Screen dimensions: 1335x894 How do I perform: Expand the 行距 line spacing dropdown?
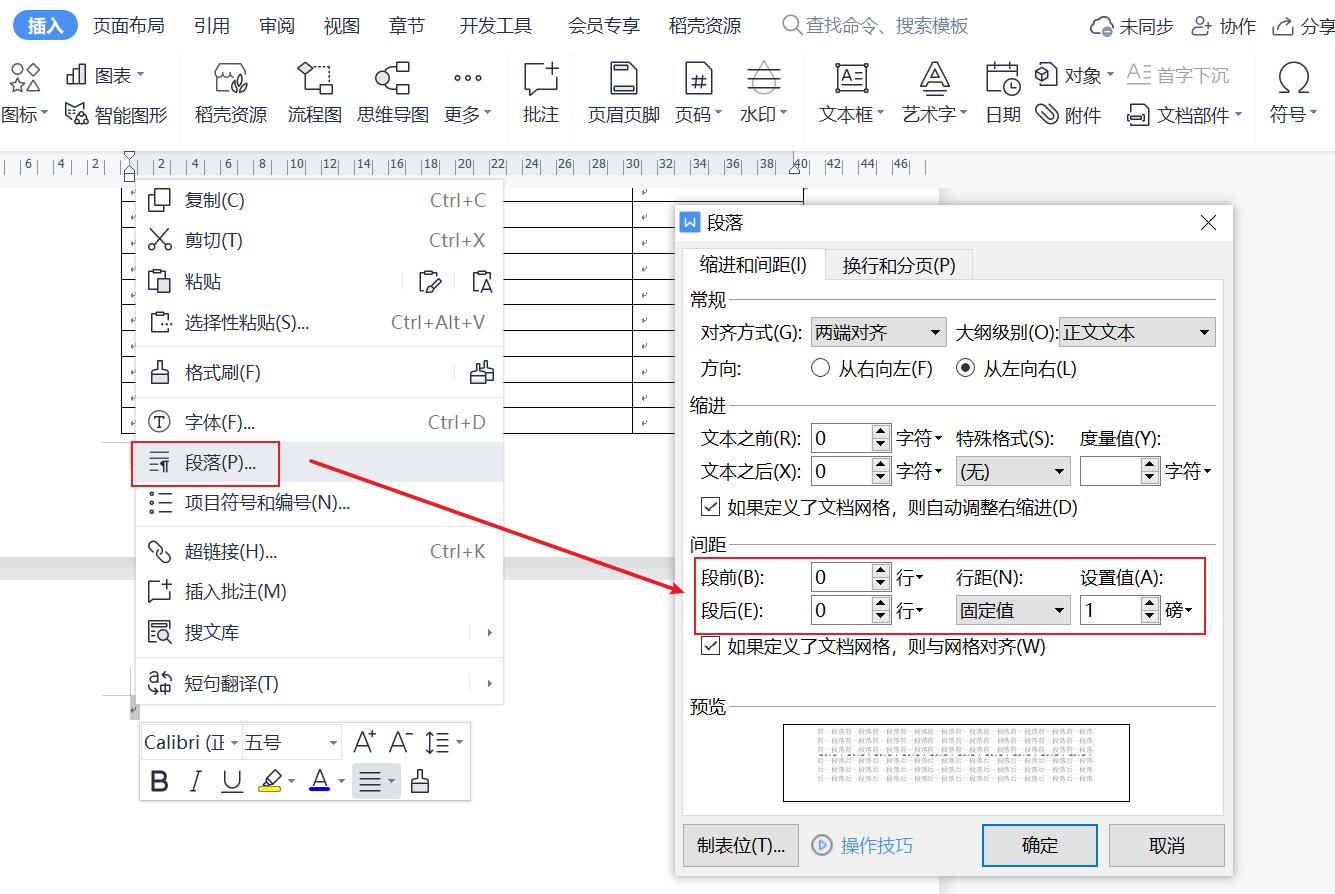tap(1013, 610)
